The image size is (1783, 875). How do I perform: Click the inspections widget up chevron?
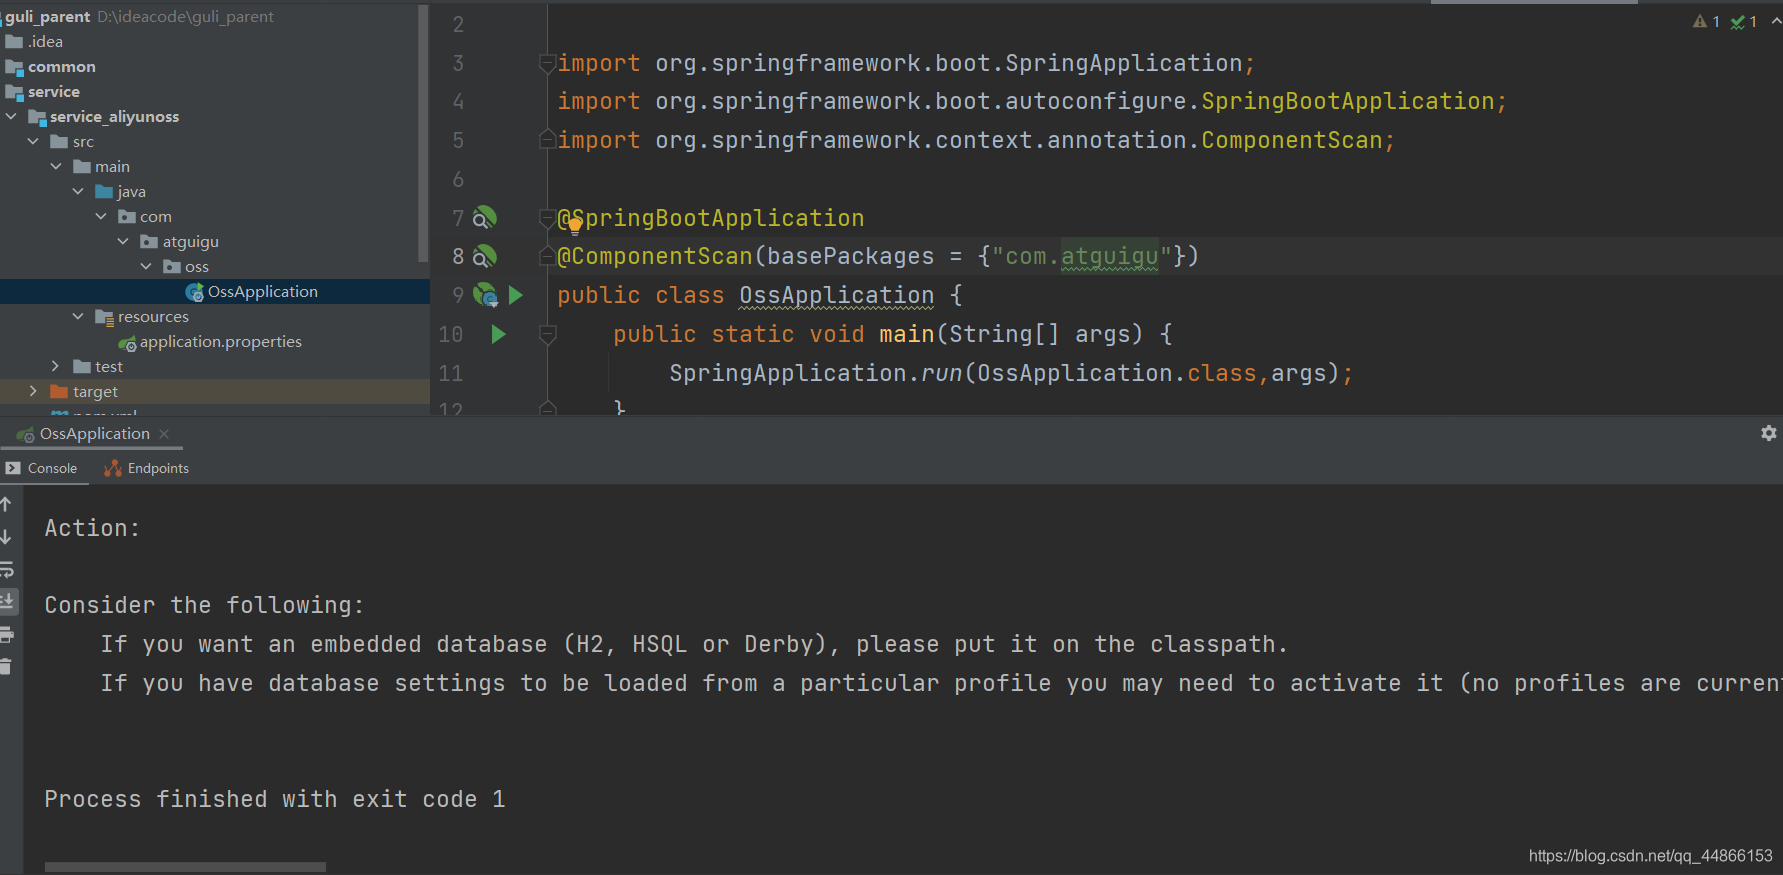point(1775,22)
